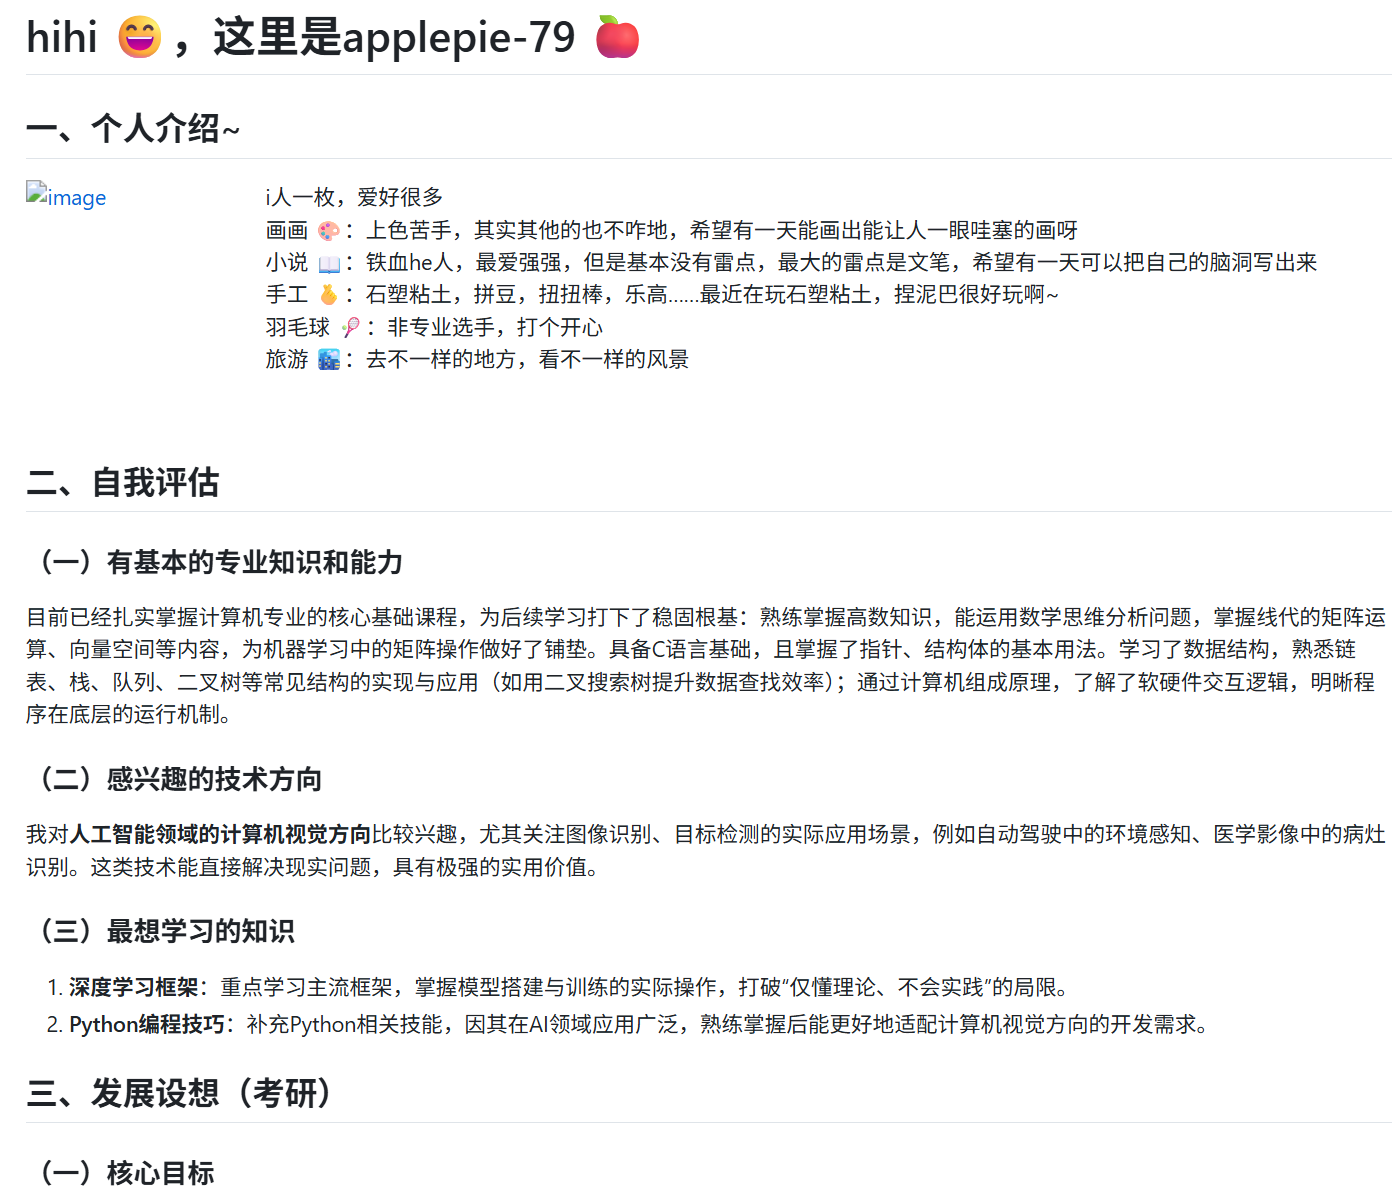Viewport: 1398px width, 1197px height.
Task: Click the apple emoji after applepie-79
Action: 617,37
